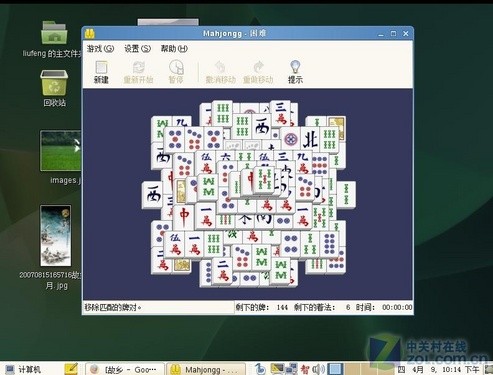Open the liufeng home folder desktop icon
Viewport: 493px width, 375px height.
pyautogui.click(x=54, y=38)
